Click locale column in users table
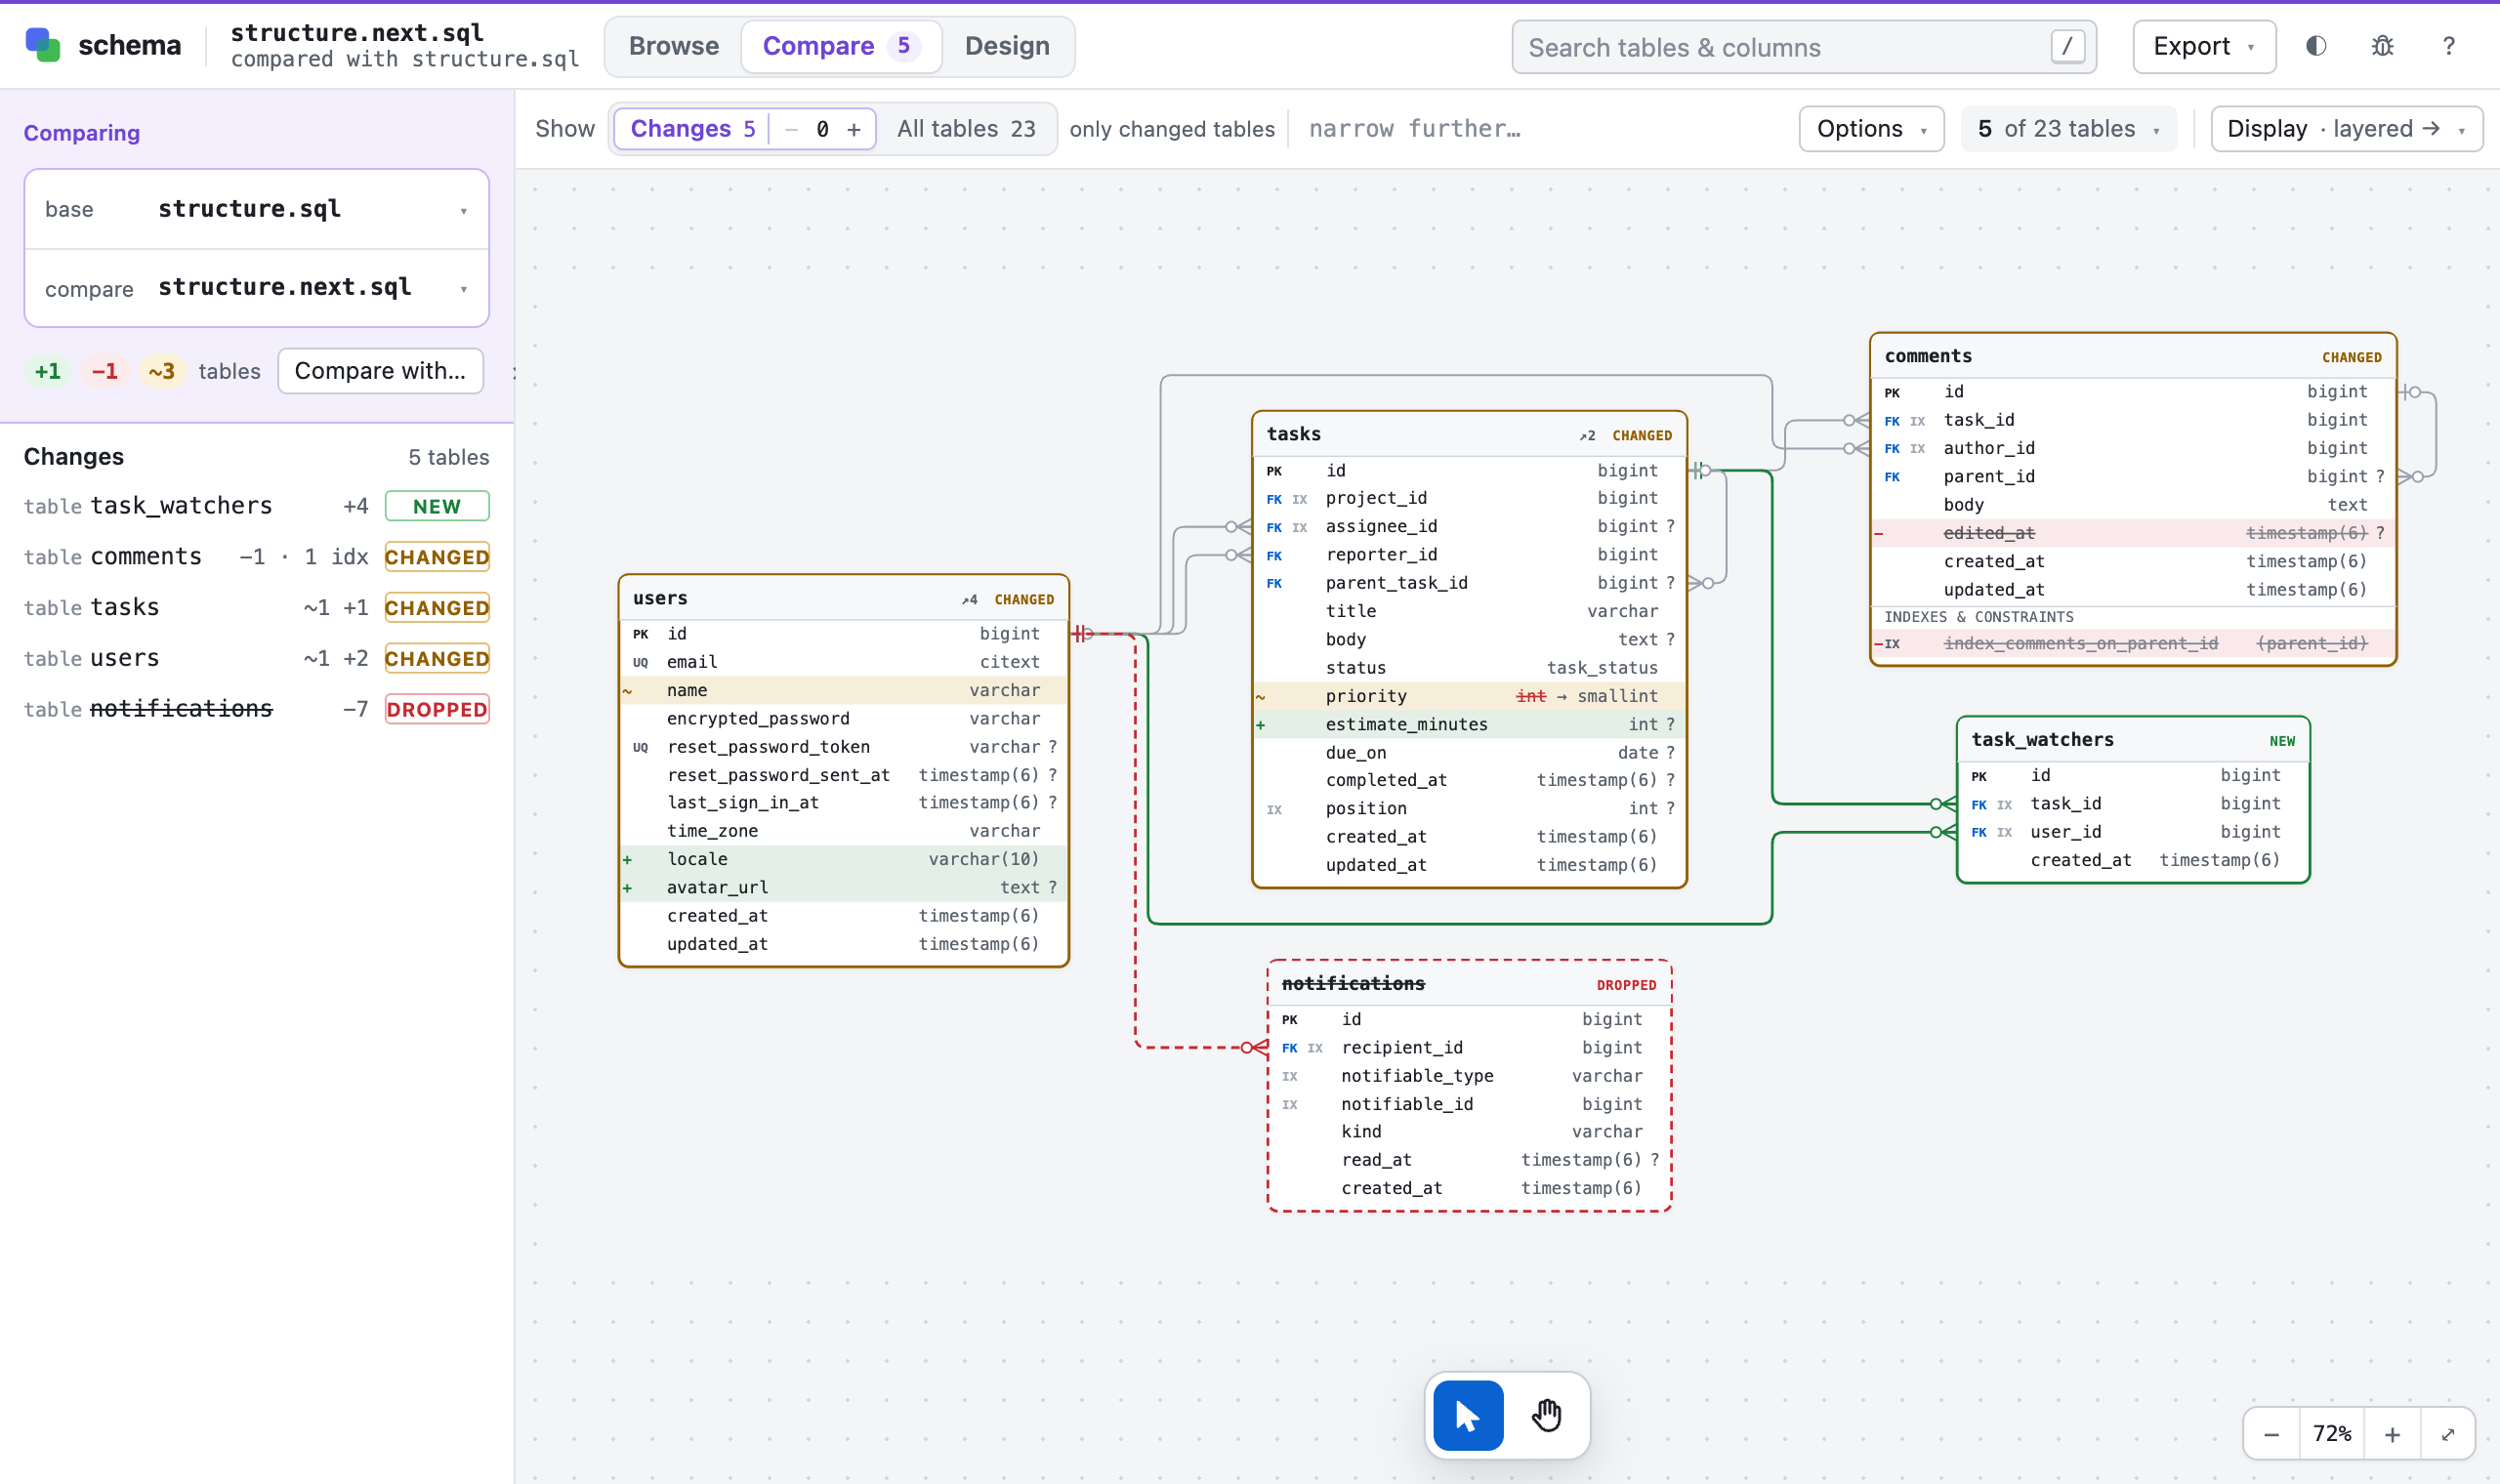This screenshot has width=2500, height=1484. pos(843,859)
